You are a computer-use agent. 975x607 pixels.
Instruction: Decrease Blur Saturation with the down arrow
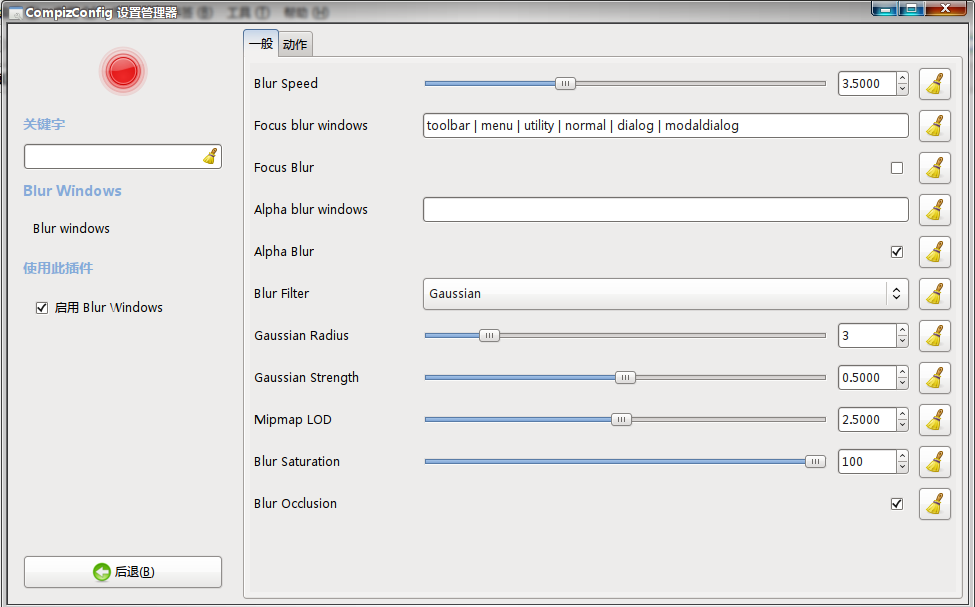click(x=902, y=467)
